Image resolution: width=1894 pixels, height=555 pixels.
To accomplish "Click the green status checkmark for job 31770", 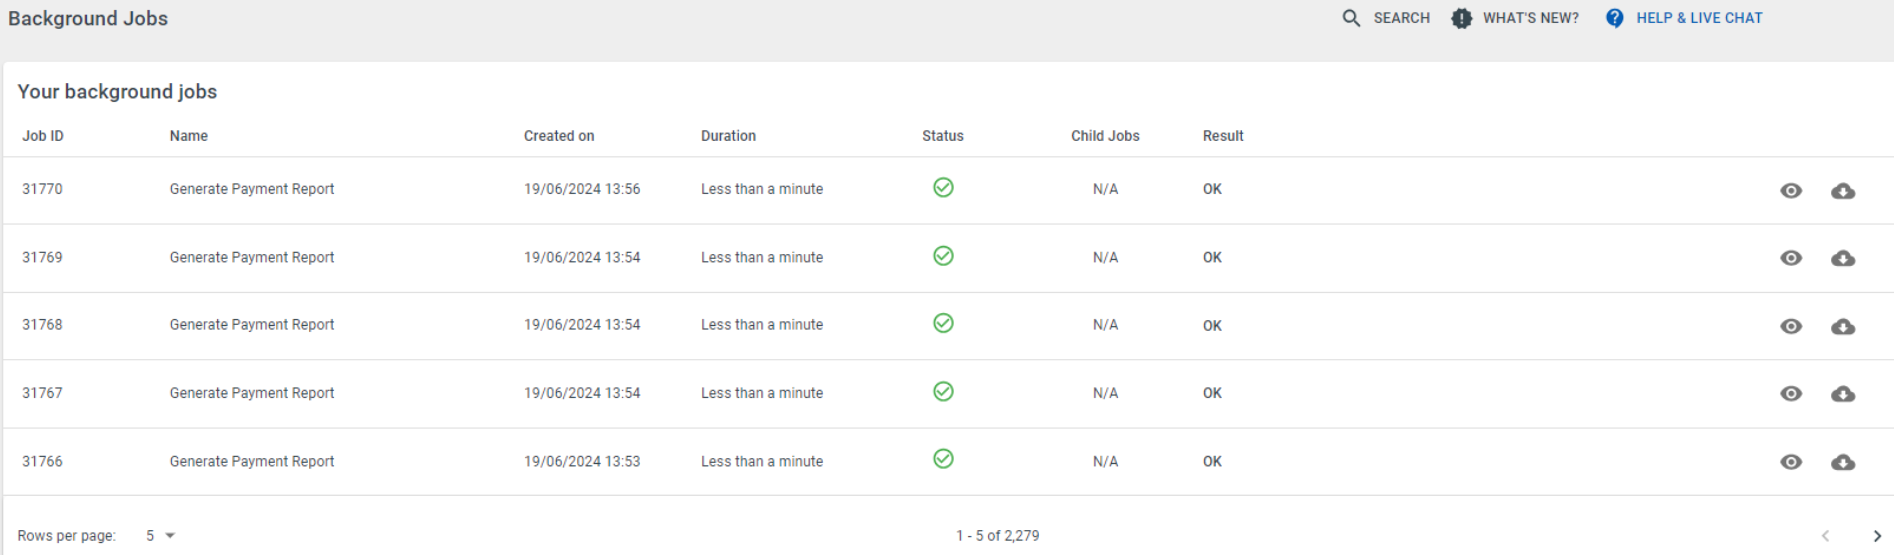I will tap(943, 187).
